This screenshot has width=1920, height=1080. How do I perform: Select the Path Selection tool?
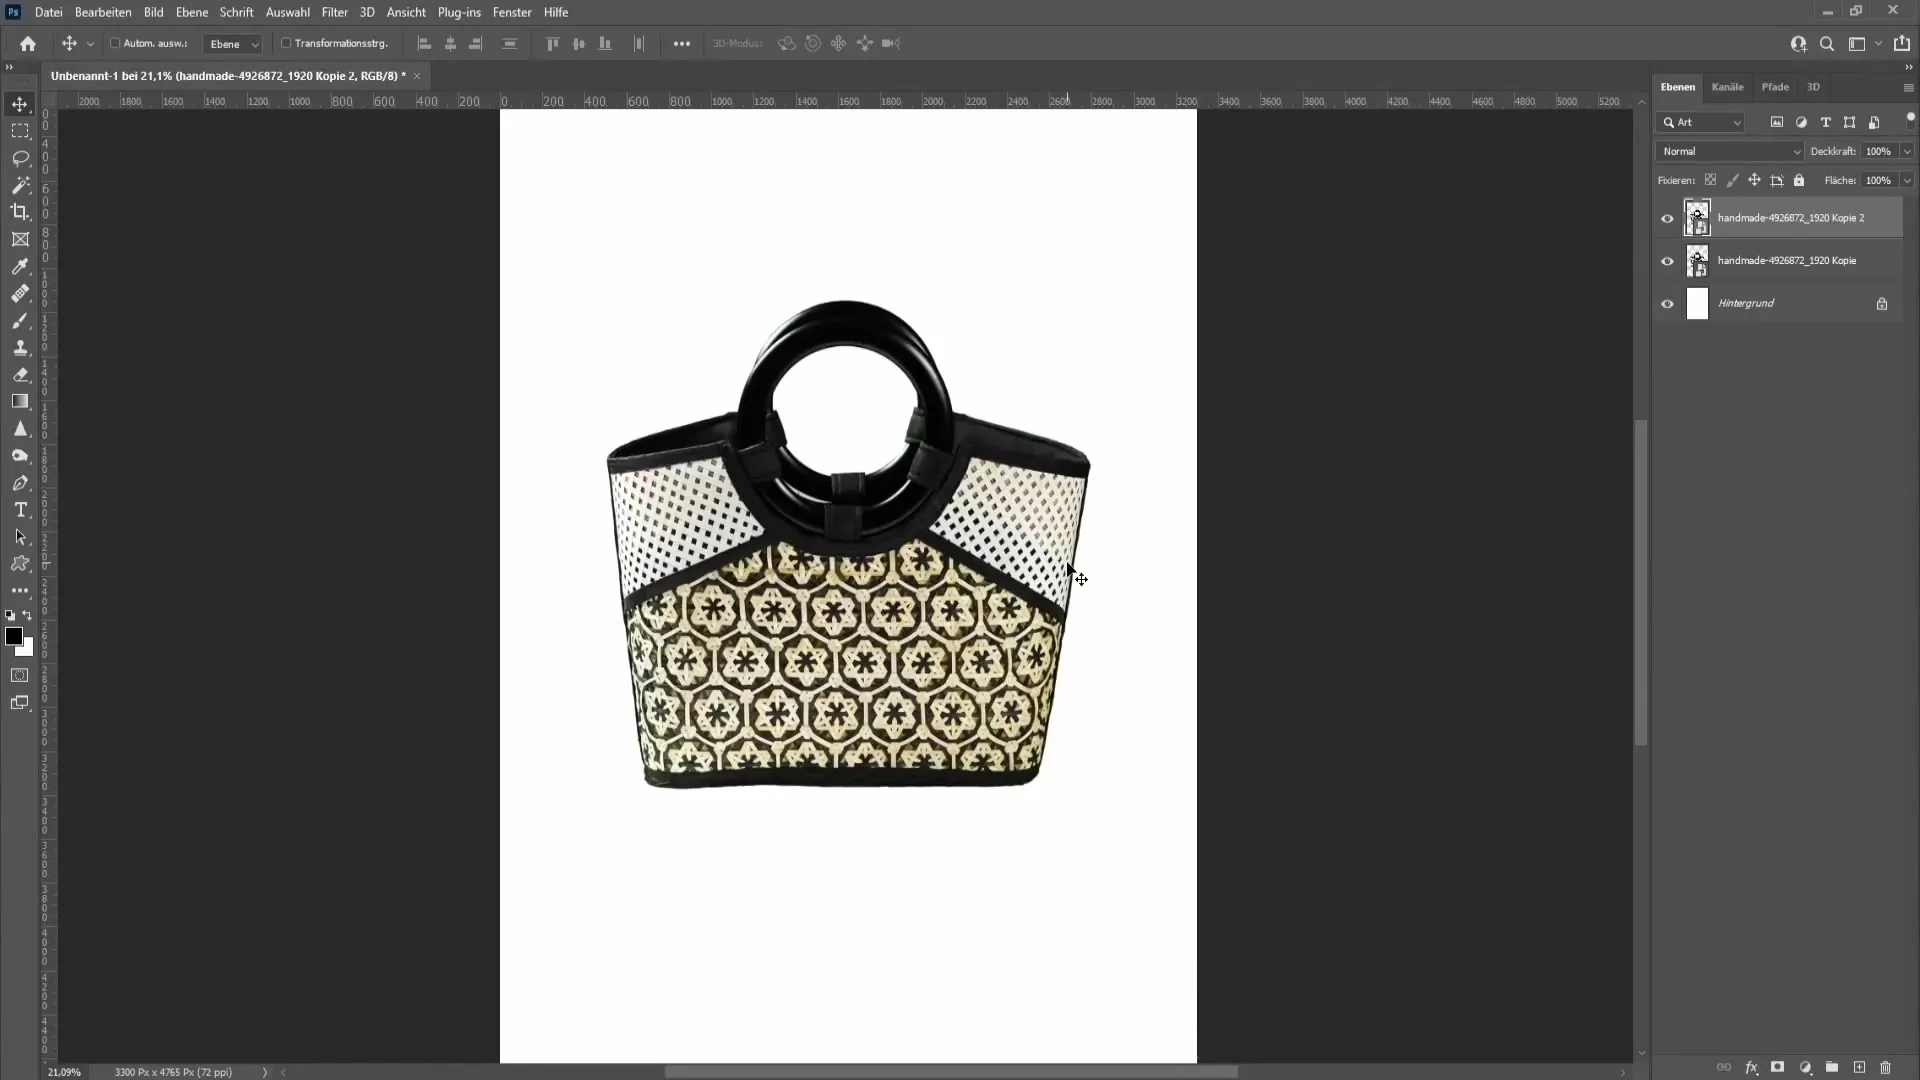[x=20, y=536]
